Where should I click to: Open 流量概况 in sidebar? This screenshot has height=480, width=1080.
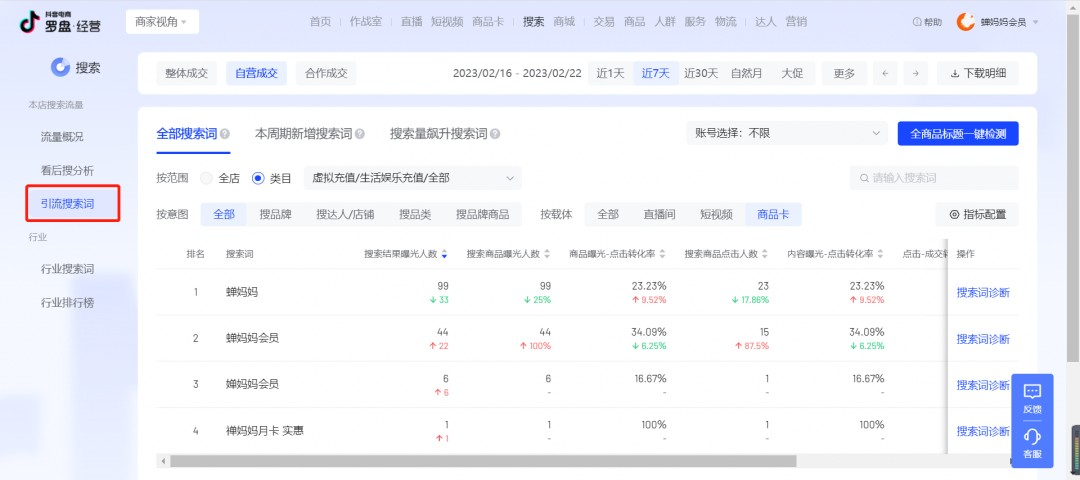click(62, 137)
